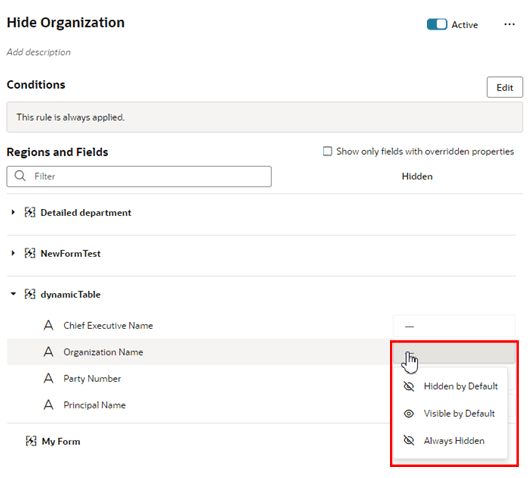This screenshot has width=530, height=478.
Task: Click the magnifier icon in Filter box
Action: (x=20, y=176)
